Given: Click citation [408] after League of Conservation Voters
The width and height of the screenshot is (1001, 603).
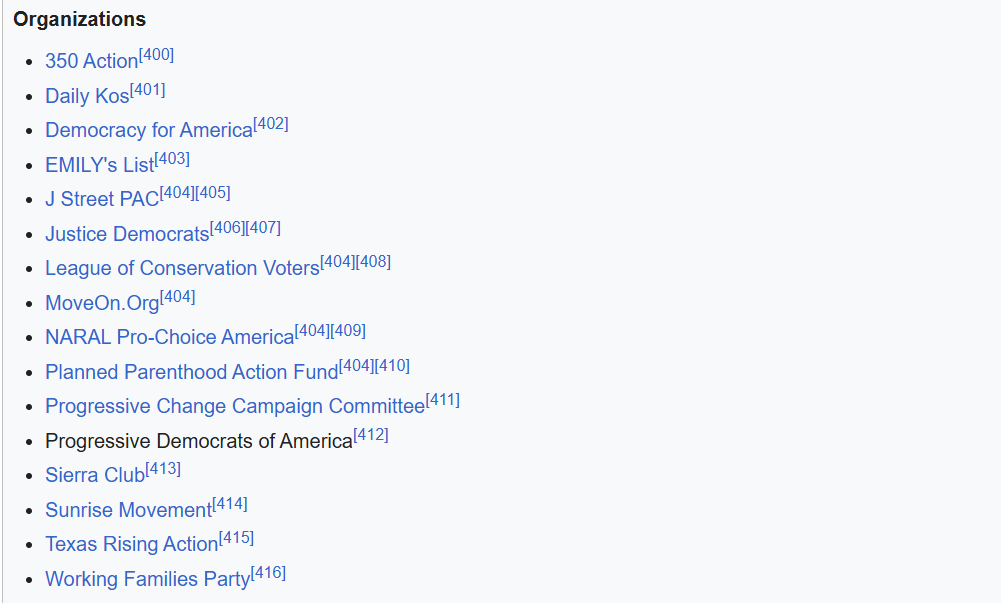Looking at the screenshot, I should tap(373, 262).
